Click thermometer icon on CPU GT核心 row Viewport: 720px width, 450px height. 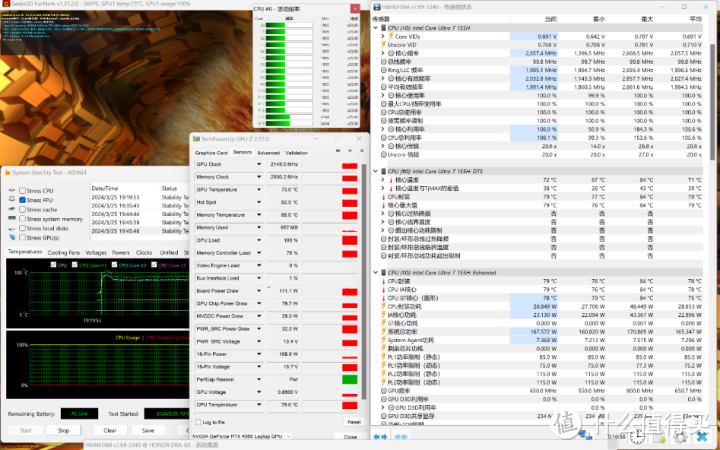[384, 298]
